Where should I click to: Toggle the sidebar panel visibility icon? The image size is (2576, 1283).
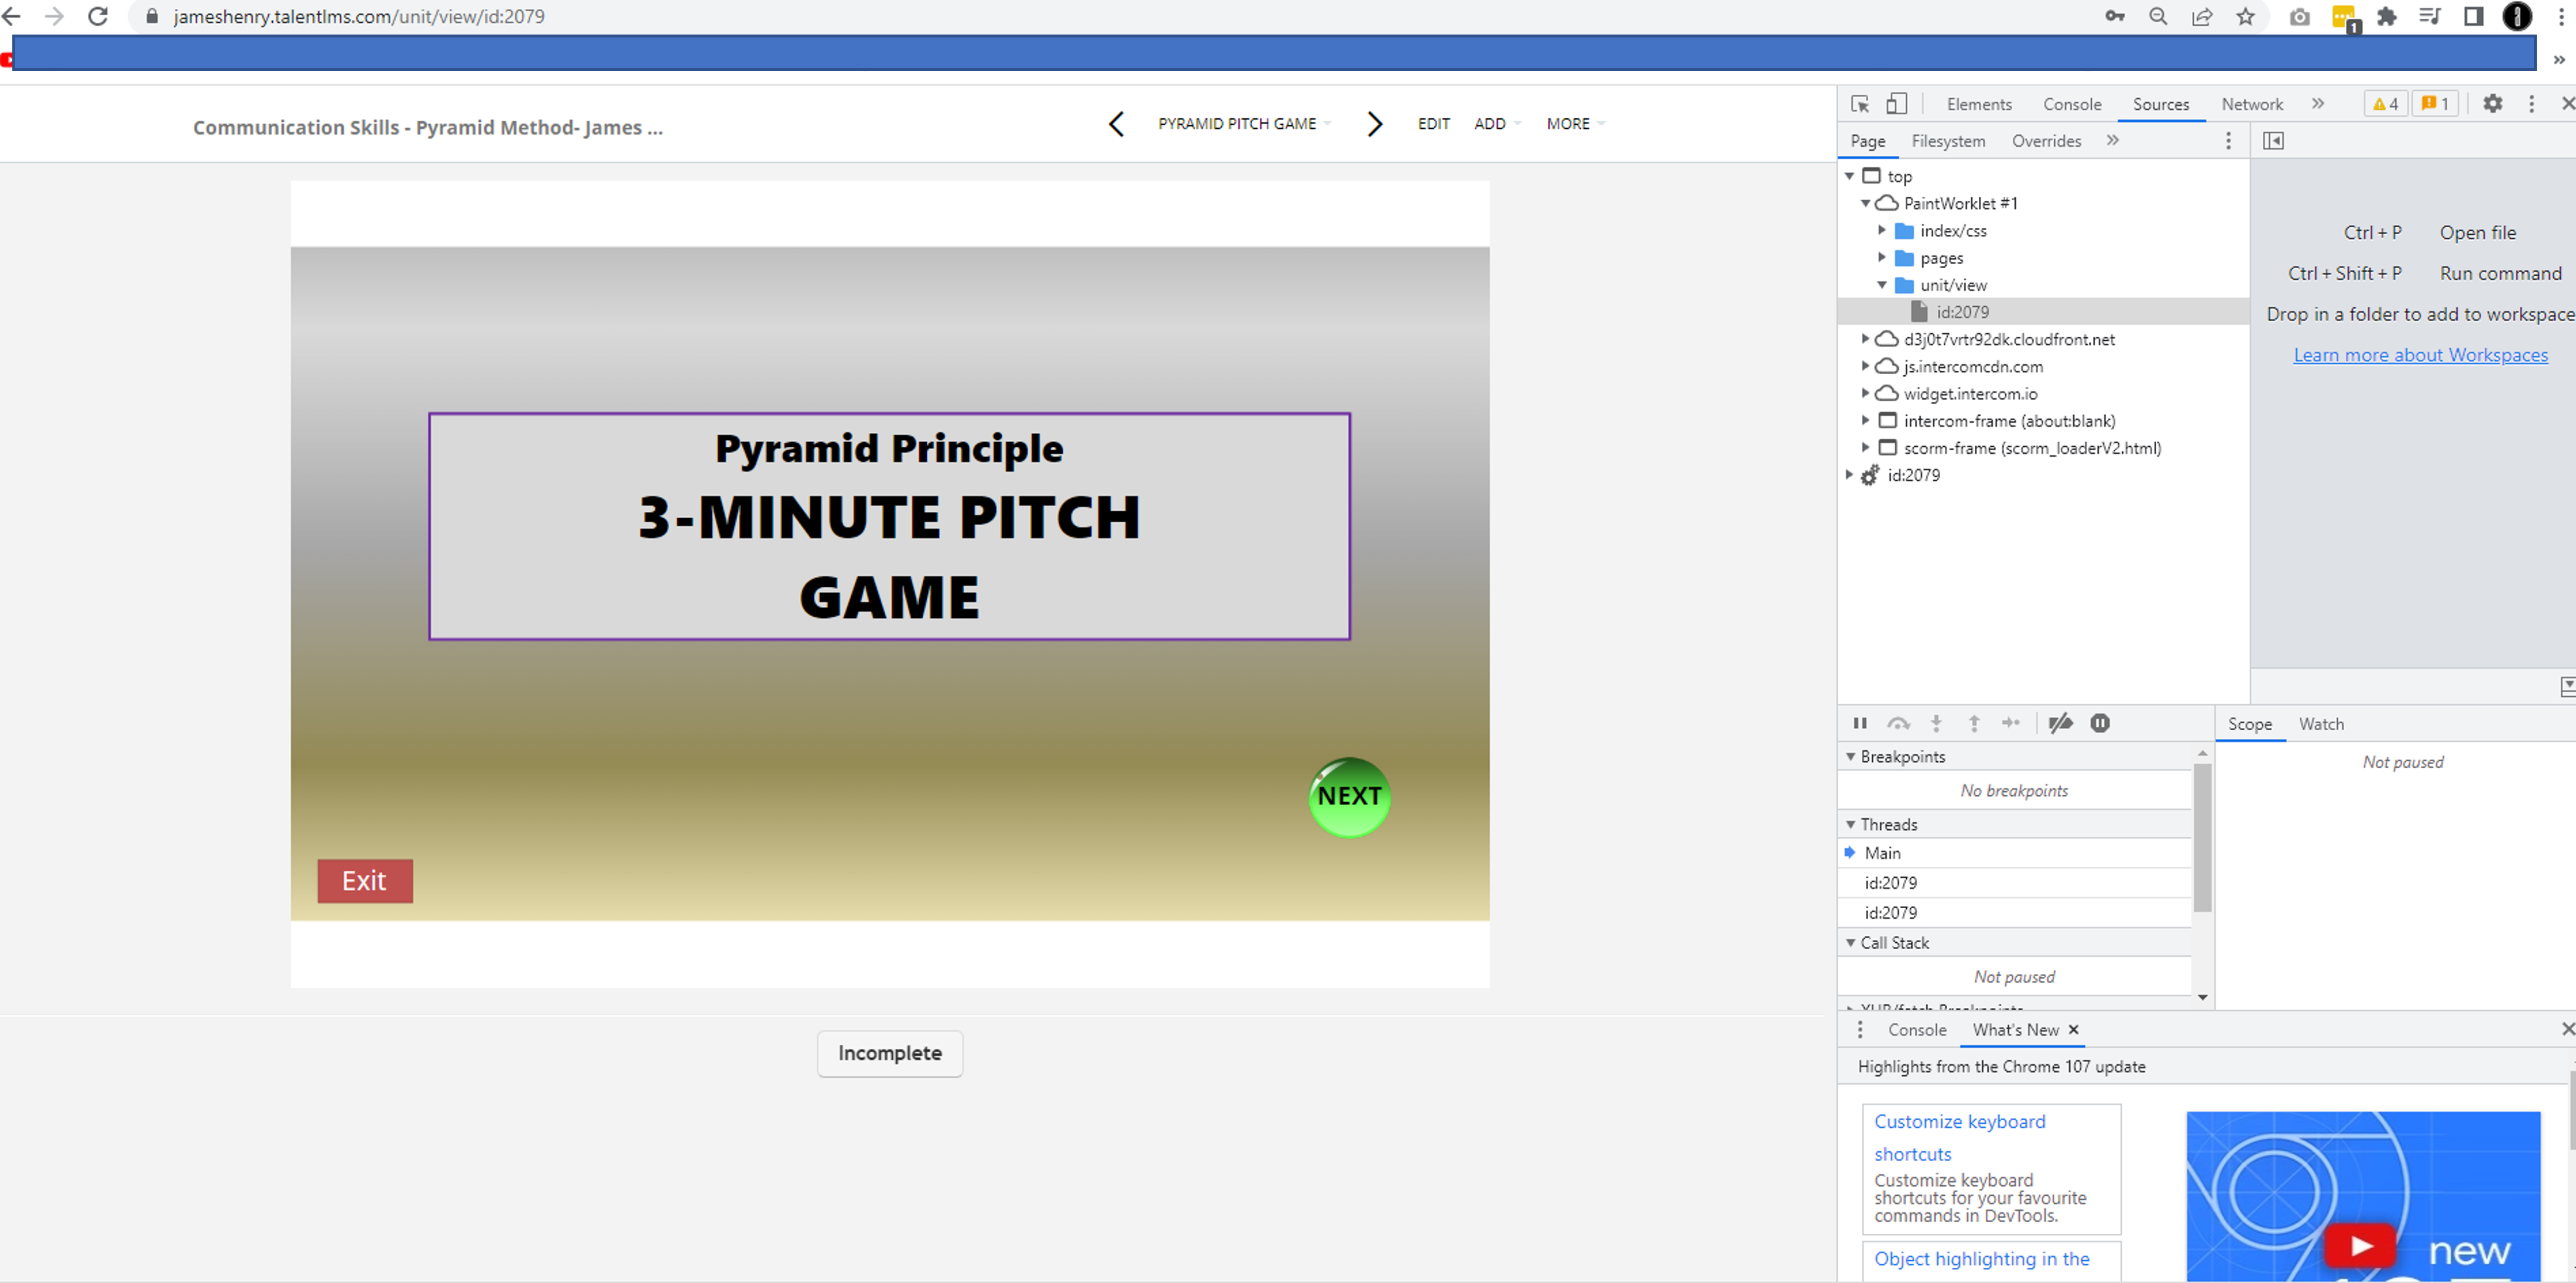[x=2273, y=141]
